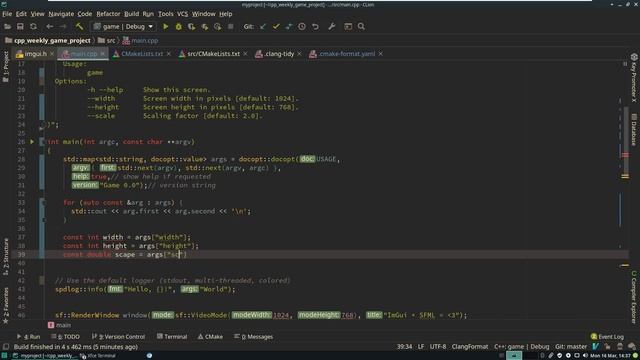The image size is (640, 360).
Task: Click cpp_weekly_game_project breadcrumb
Action: [x=48, y=40]
